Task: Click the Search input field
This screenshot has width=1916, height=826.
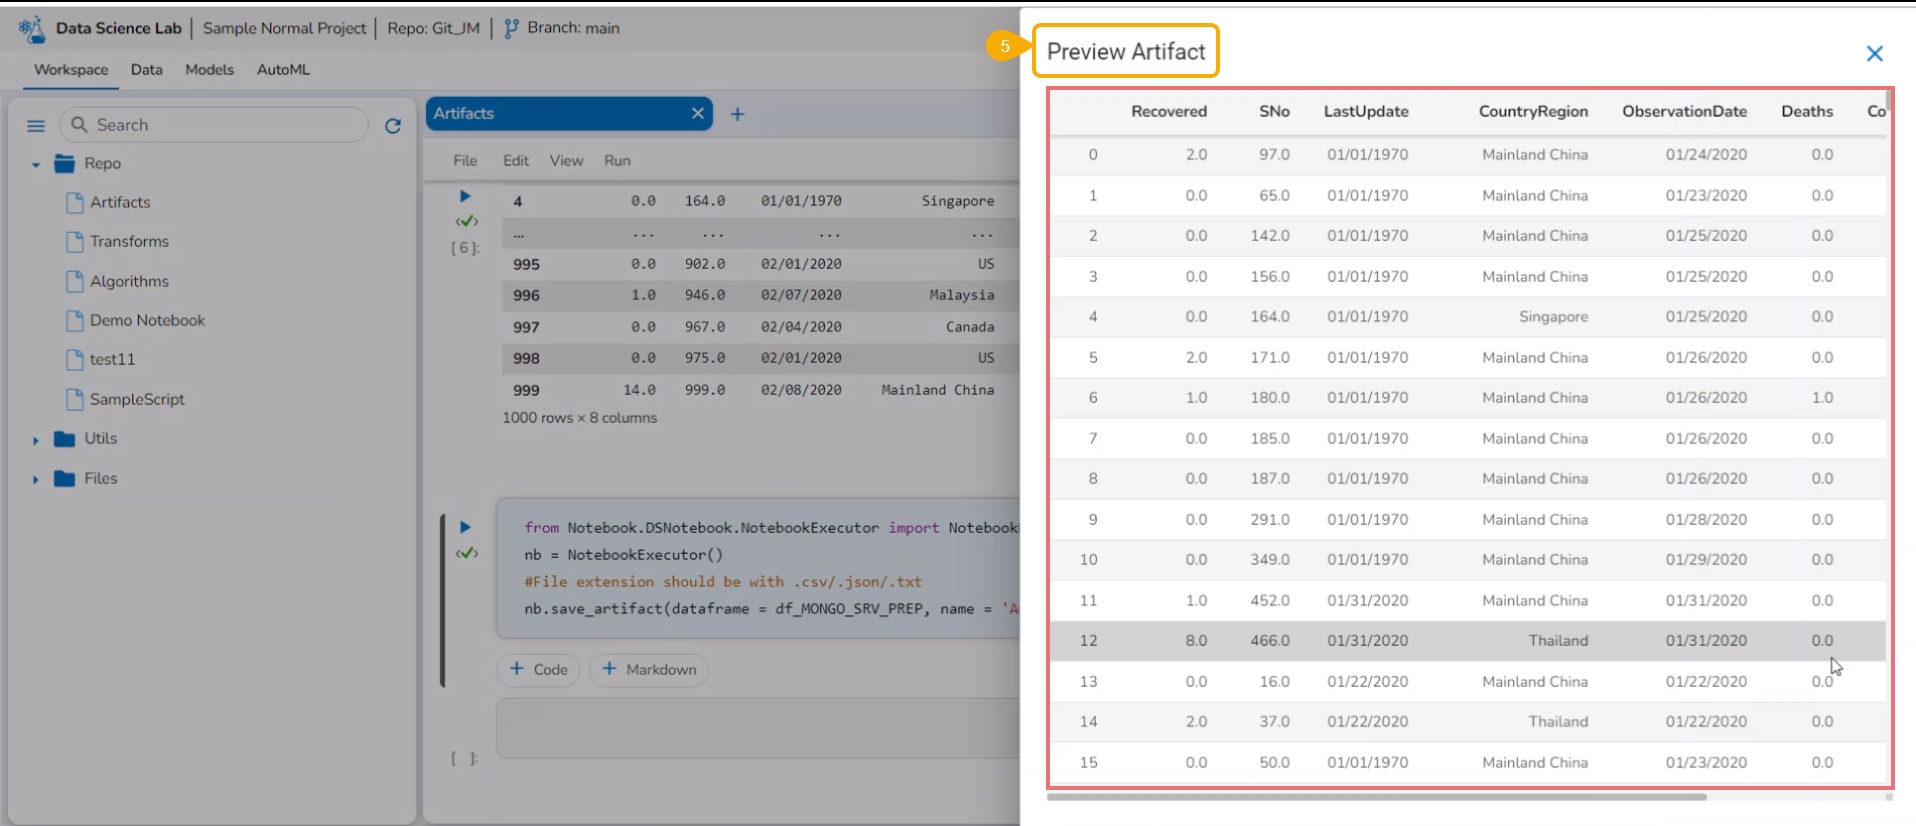Action: coord(220,125)
